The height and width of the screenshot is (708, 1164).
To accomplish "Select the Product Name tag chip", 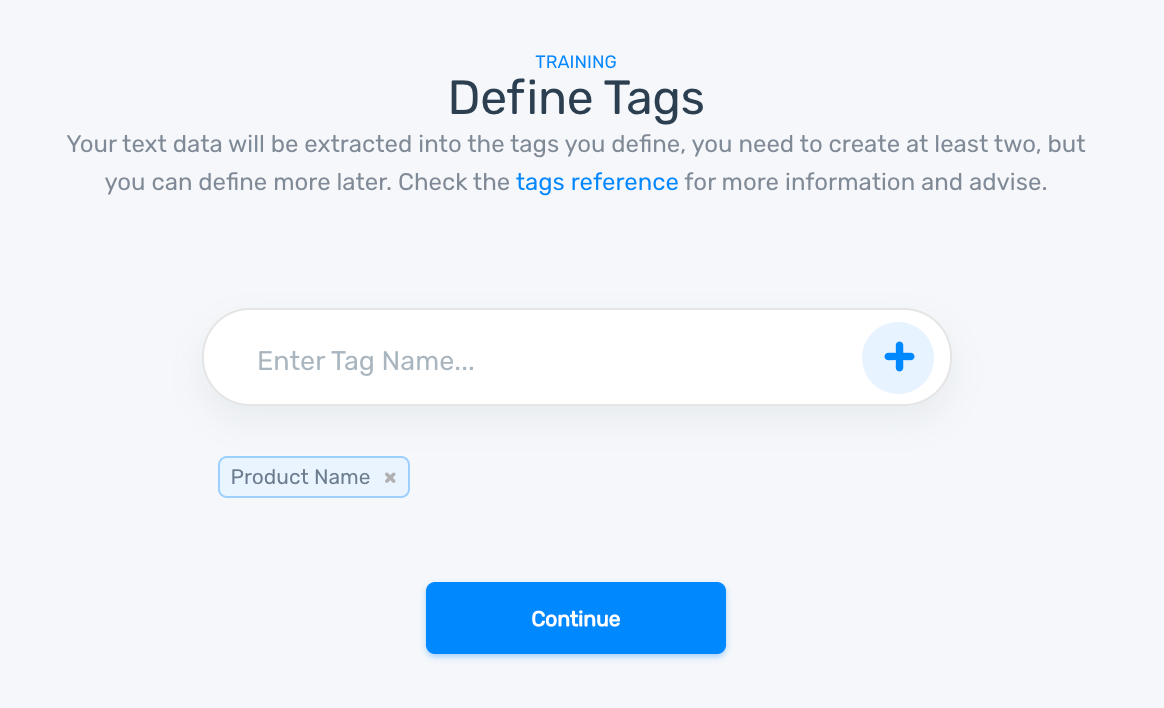I will 300,478.
